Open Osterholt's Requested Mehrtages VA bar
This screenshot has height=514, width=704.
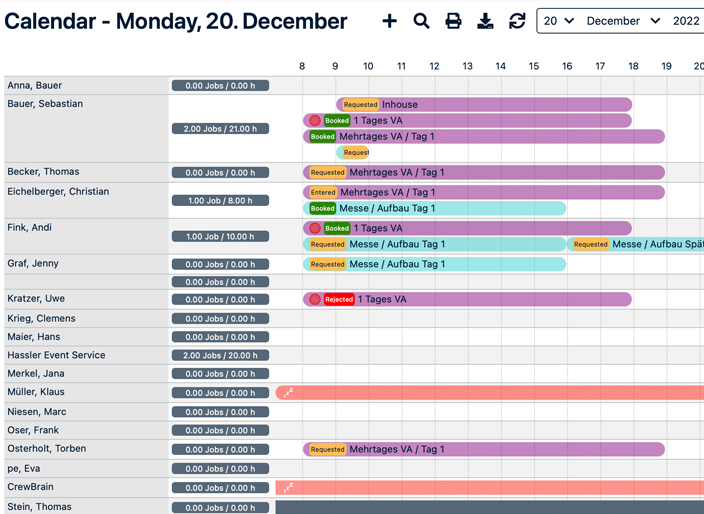coord(485,450)
